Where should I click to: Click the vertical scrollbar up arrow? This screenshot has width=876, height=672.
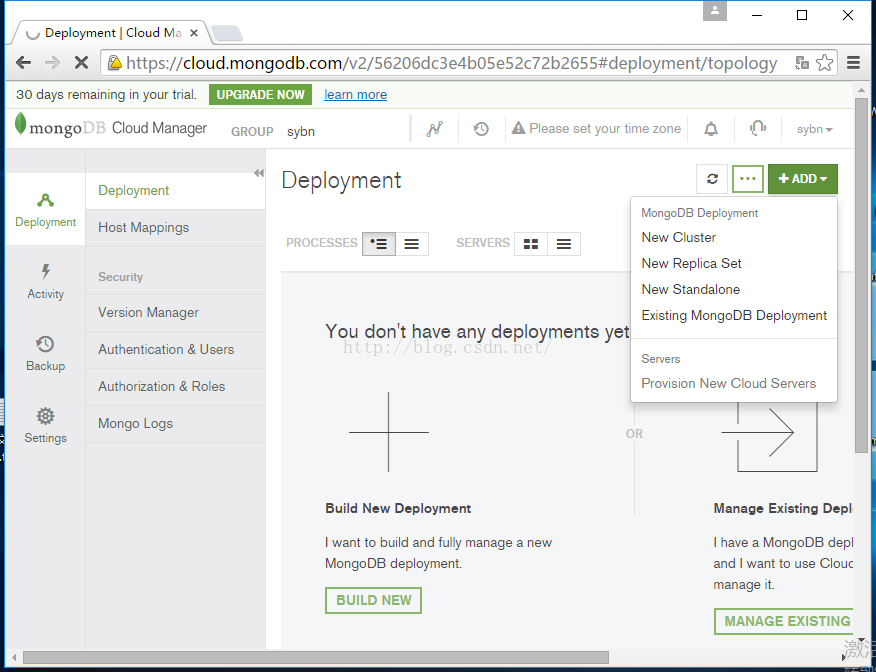[x=861, y=89]
